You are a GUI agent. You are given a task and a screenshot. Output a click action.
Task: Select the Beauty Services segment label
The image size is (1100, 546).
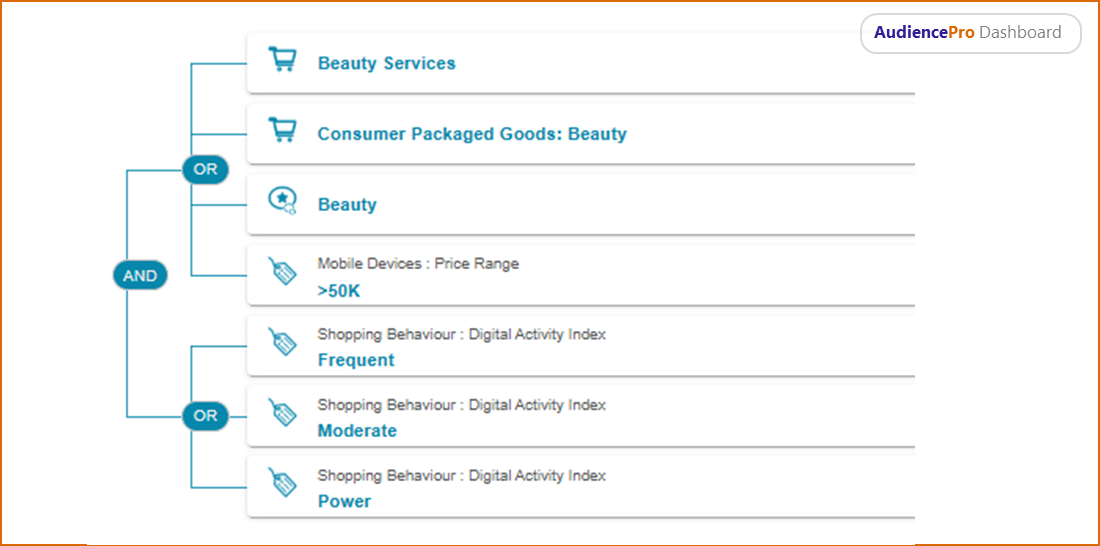coord(386,63)
